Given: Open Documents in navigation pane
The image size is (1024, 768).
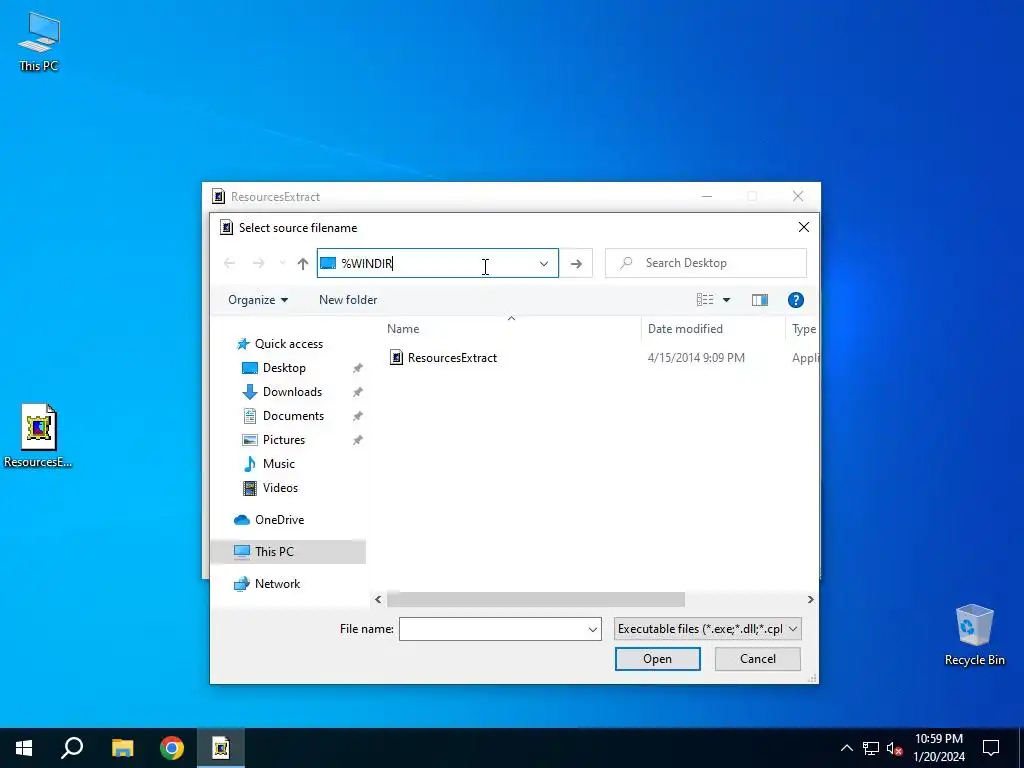Looking at the screenshot, I should coord(293,416).
